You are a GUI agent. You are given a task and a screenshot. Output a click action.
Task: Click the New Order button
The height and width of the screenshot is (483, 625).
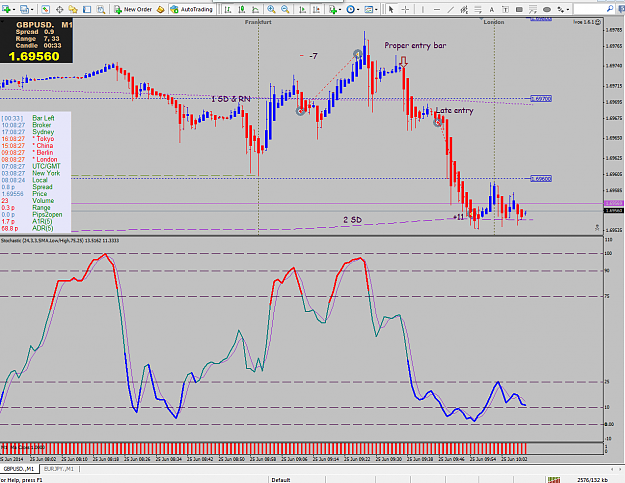pos(133,9)
